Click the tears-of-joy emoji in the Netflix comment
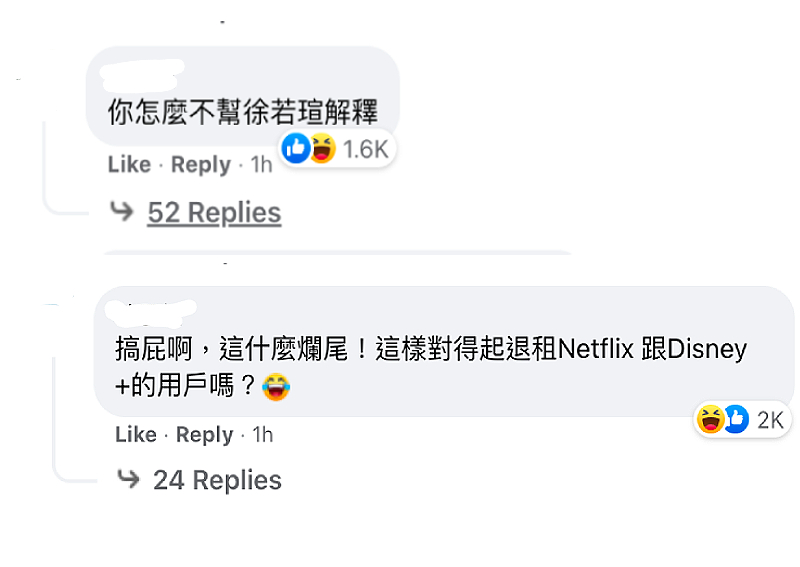 [x=276, y=387]
